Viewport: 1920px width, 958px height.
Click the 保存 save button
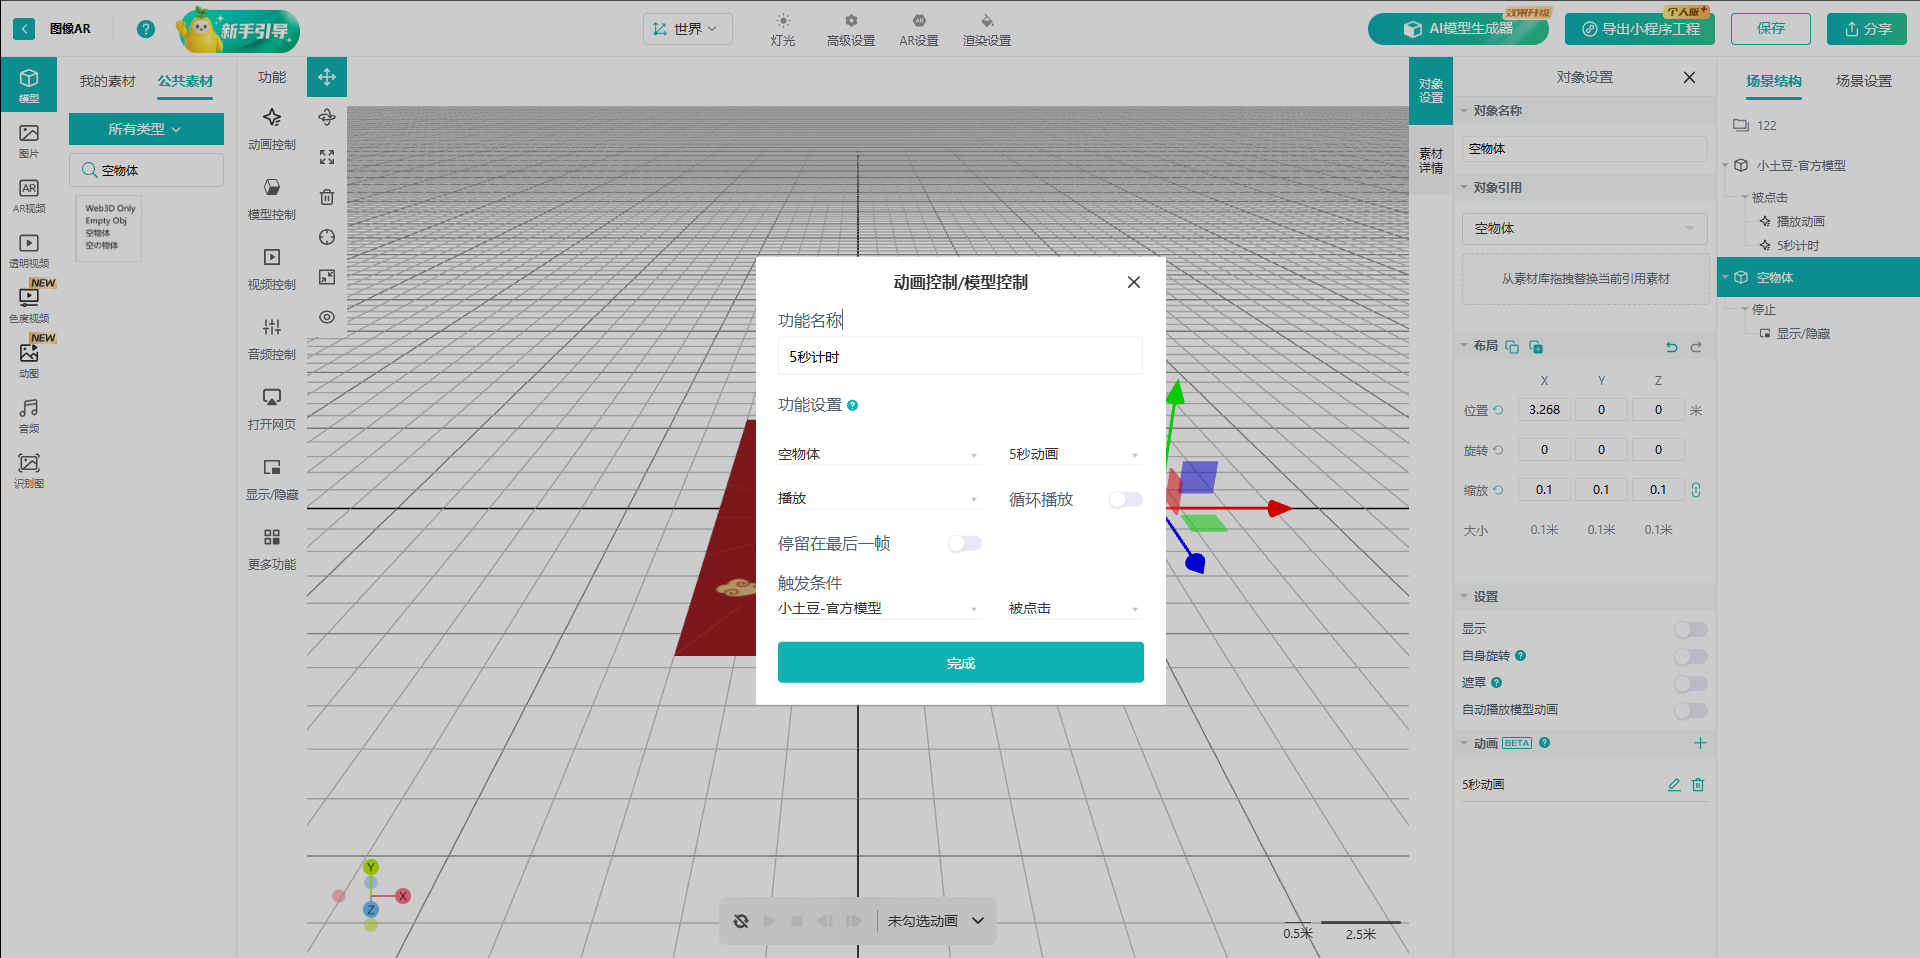[1770, 29]
